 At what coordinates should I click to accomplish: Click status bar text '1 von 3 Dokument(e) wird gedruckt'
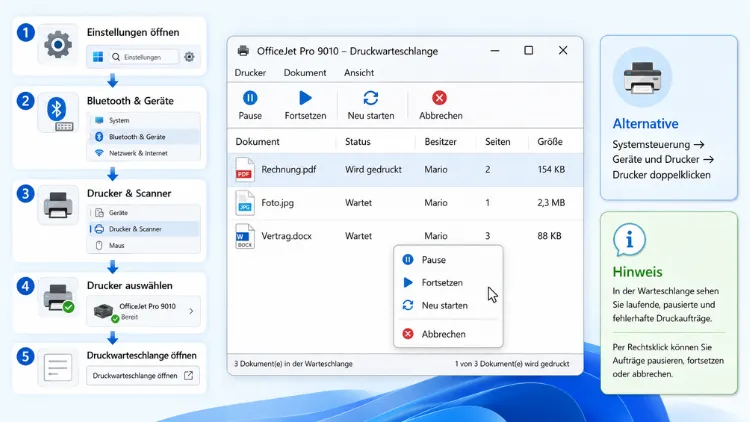512,364
